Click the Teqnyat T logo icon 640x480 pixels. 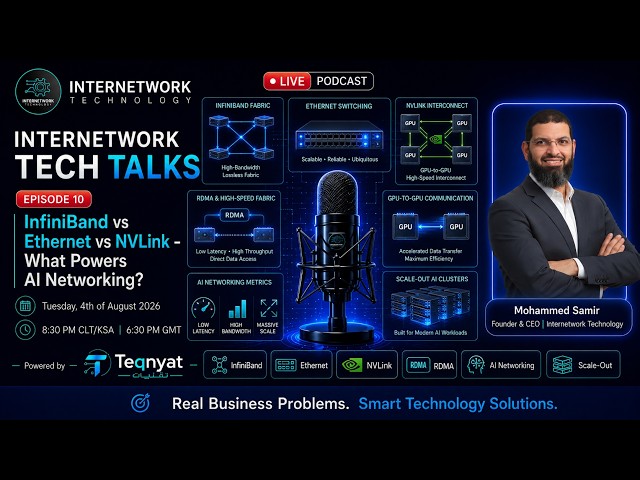click(x=97, y=363)
